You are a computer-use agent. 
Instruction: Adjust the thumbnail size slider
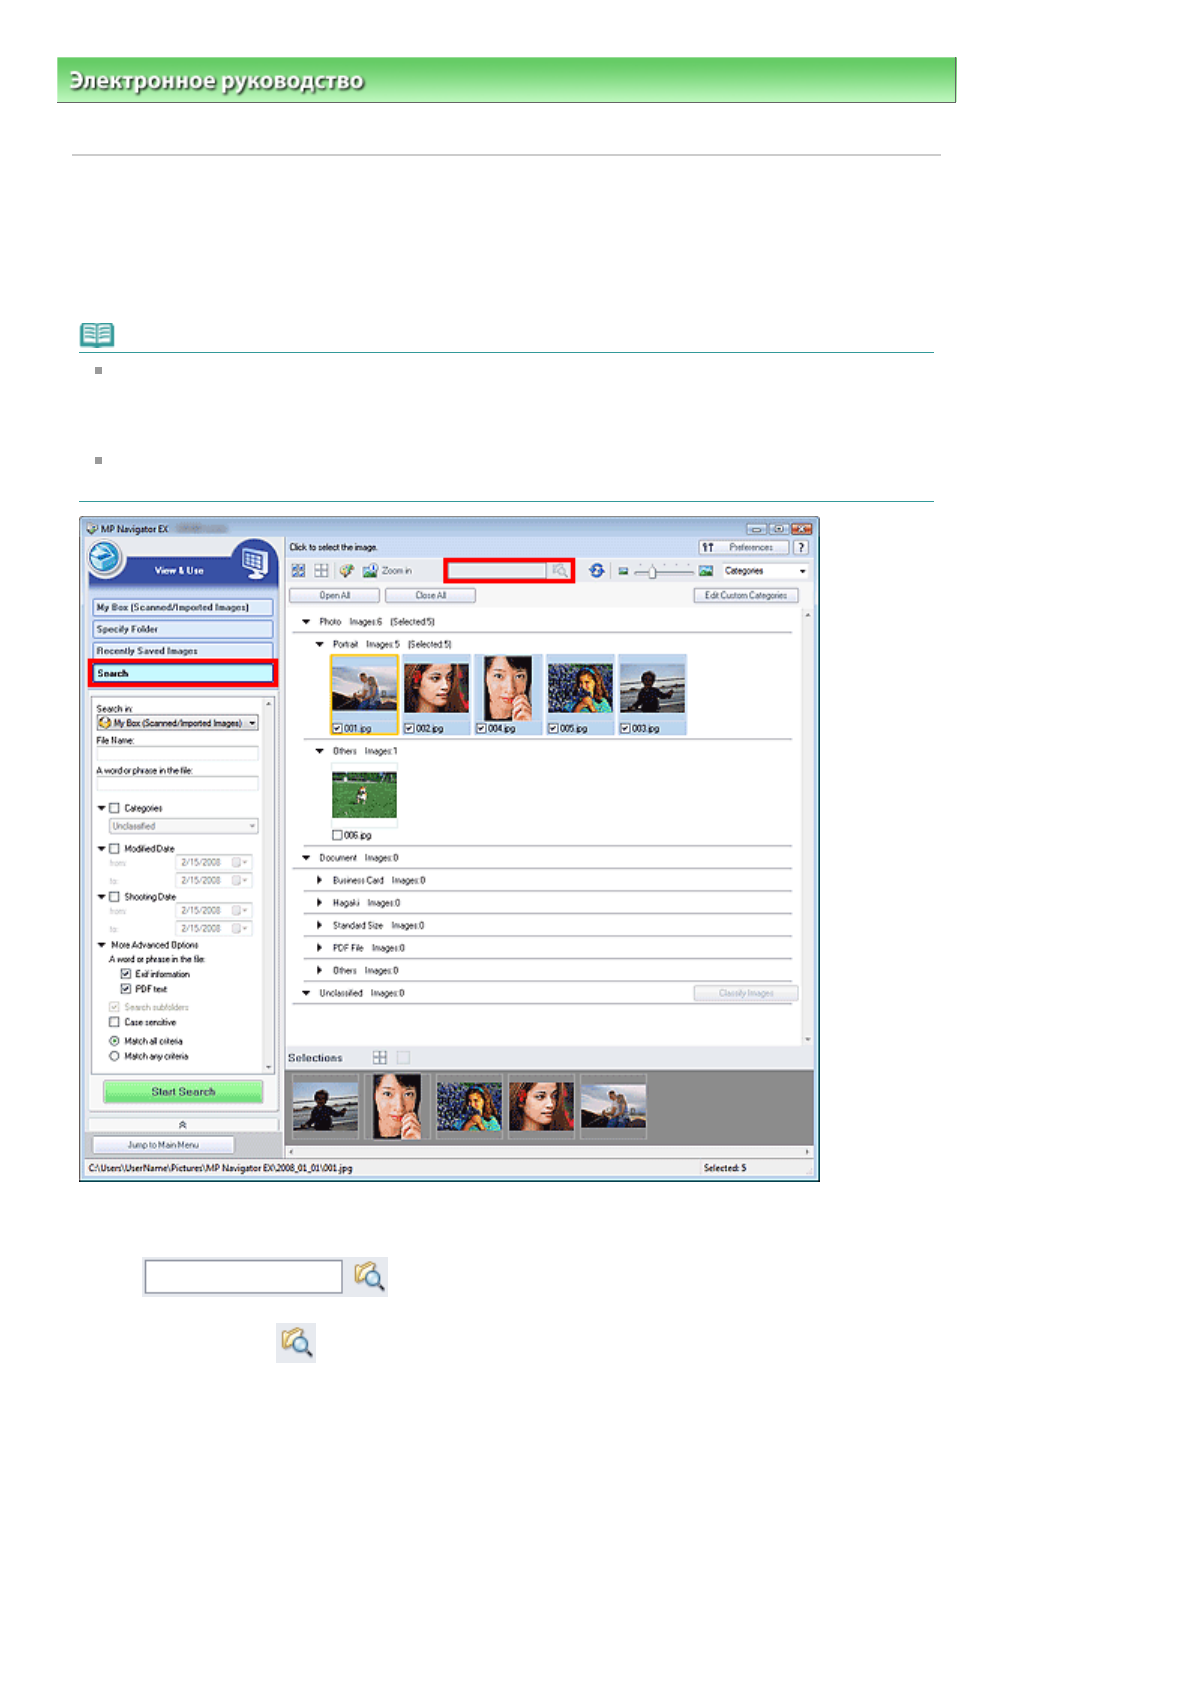652,571
